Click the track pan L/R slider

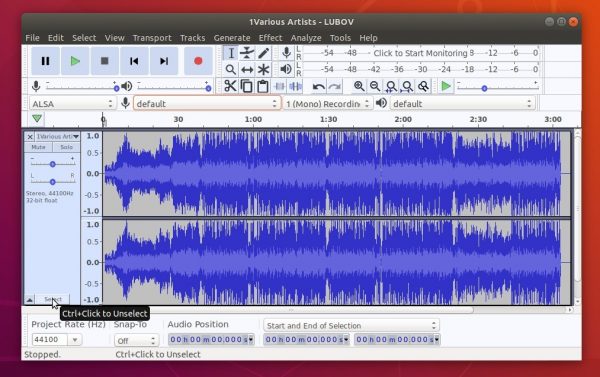click(x=52, y=181)
